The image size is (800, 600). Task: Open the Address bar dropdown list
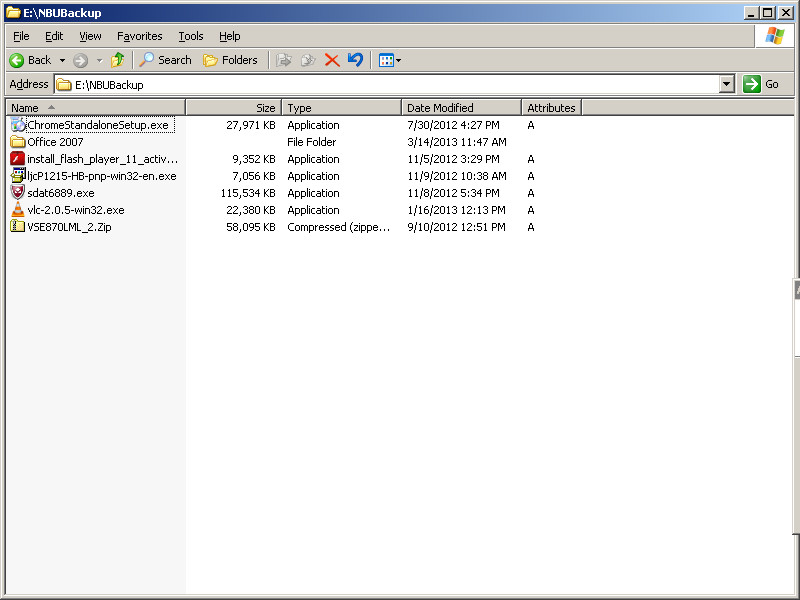(727, 84)
